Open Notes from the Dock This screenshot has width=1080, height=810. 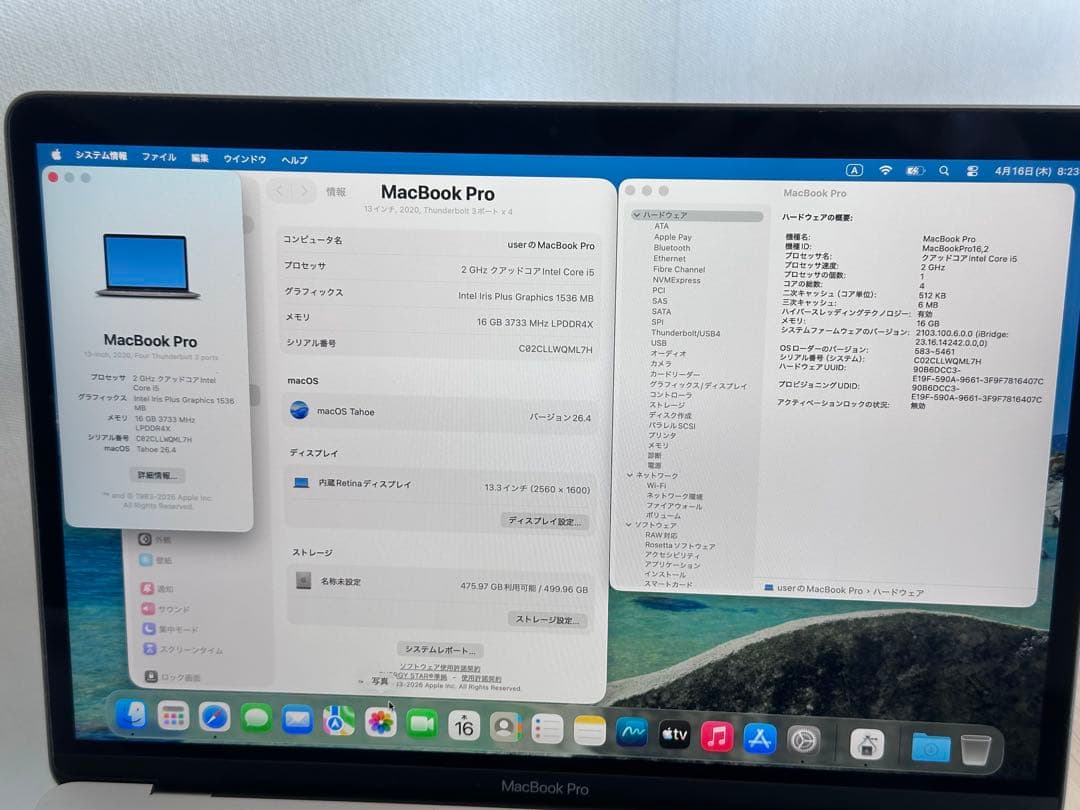coord(590,731)
